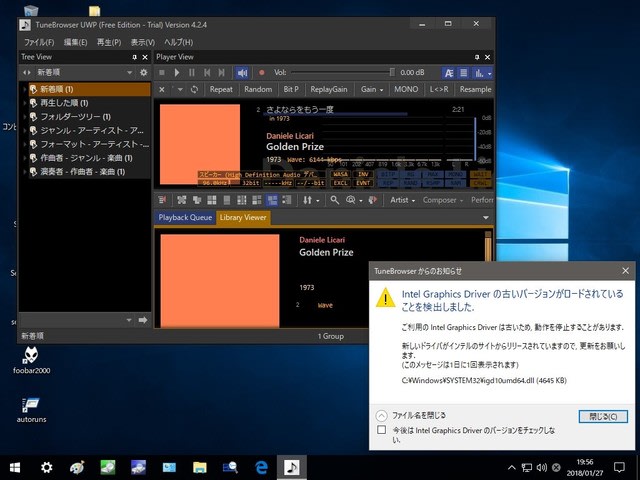Open the tab list dropdown arrow
The width and height of the screenshot is (640, 480).
pyautogui.click(x=486, y=218)
